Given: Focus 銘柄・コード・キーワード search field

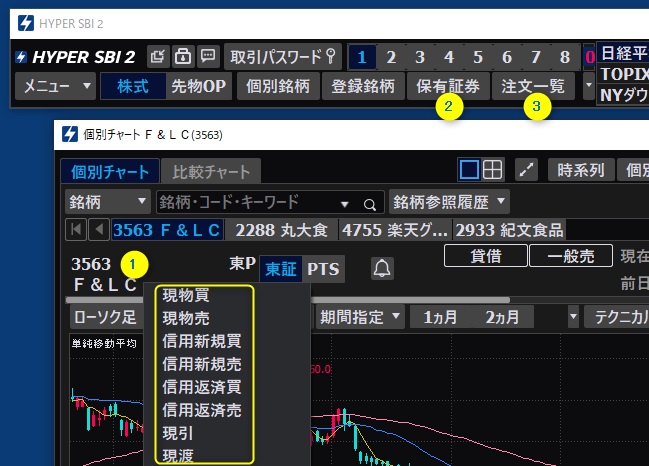Looking at the screenshot, I should 270,202.
